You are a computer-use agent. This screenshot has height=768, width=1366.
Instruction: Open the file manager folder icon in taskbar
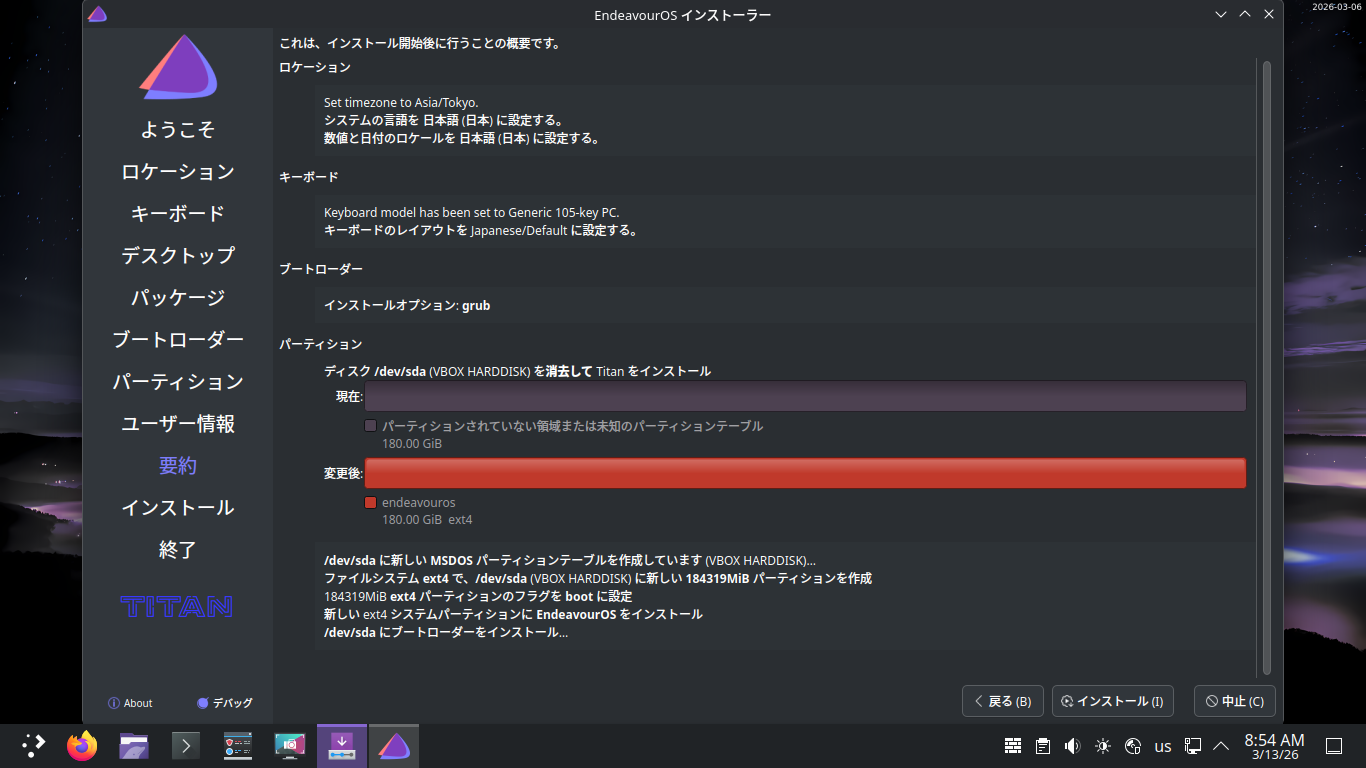coord(134,746)
